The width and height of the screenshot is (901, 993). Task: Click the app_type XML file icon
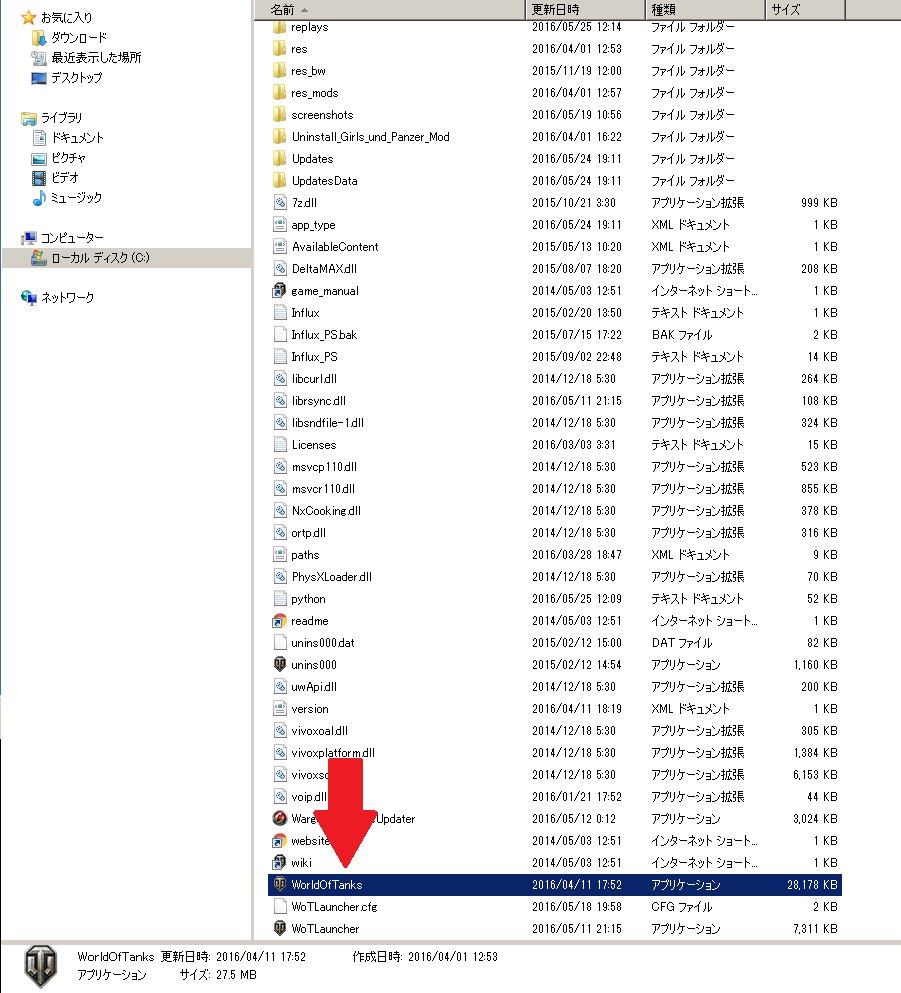point(279,225)
